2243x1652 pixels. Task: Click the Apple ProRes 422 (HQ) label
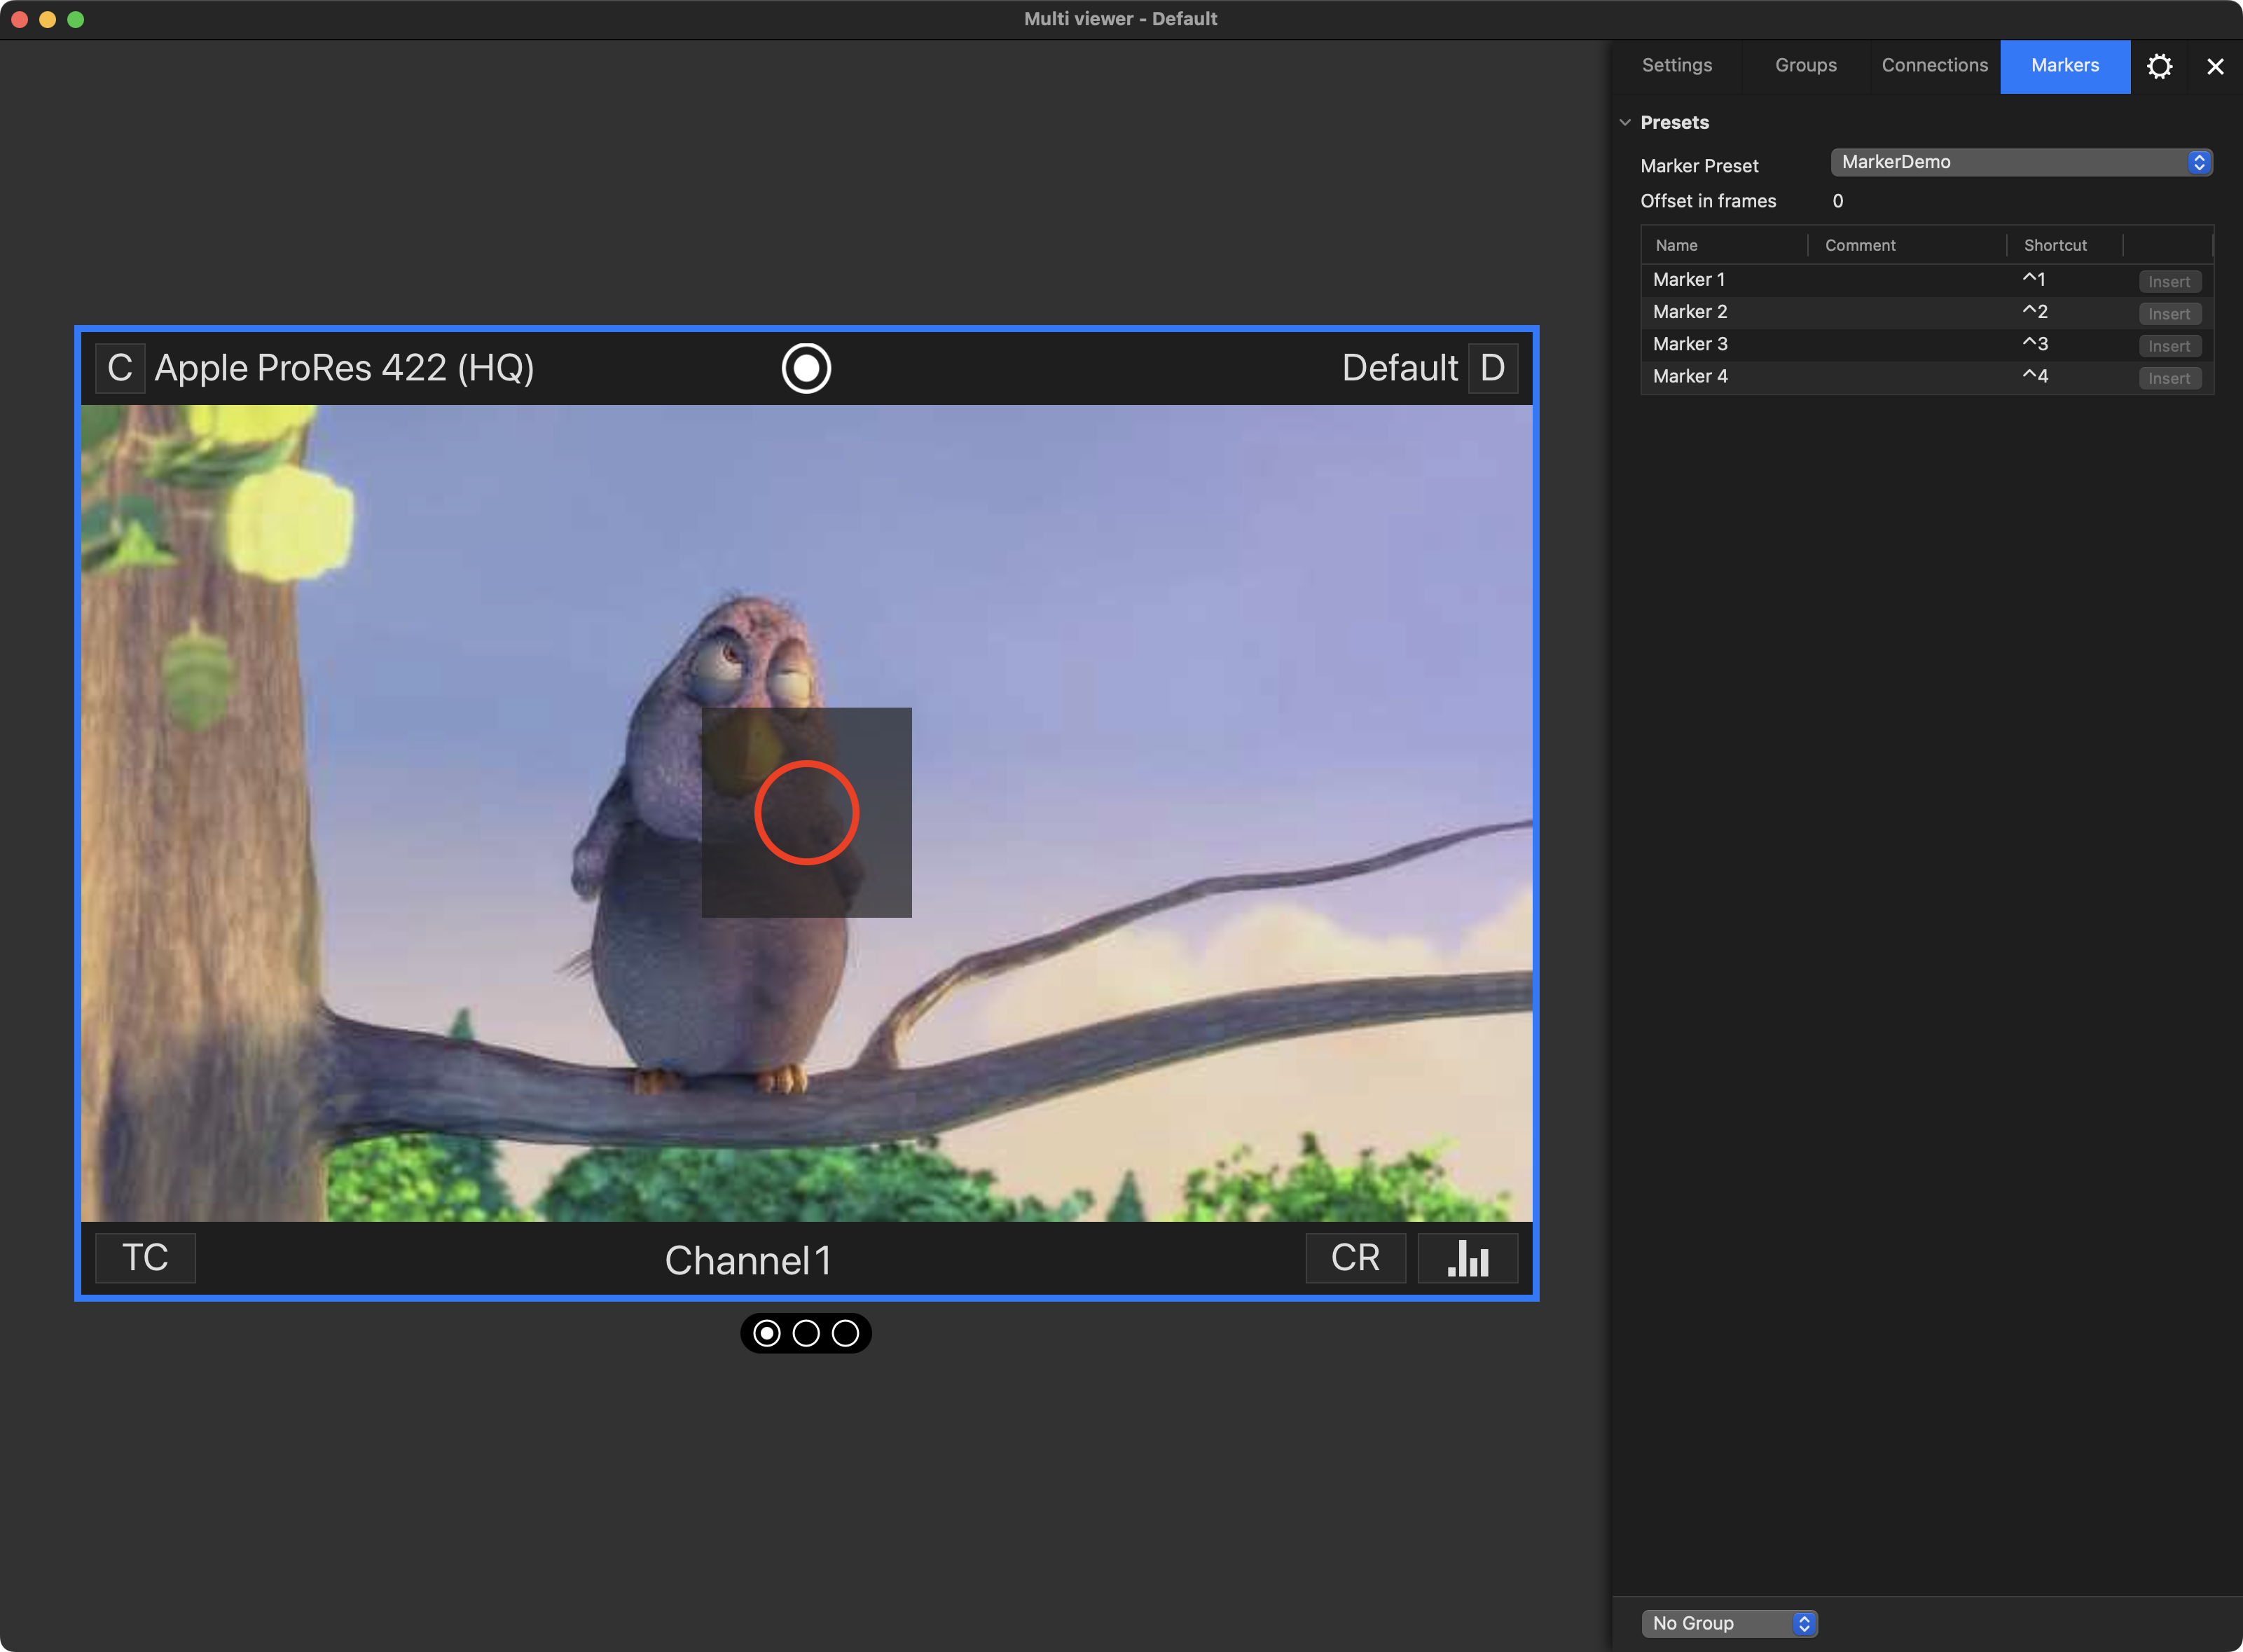344,369
